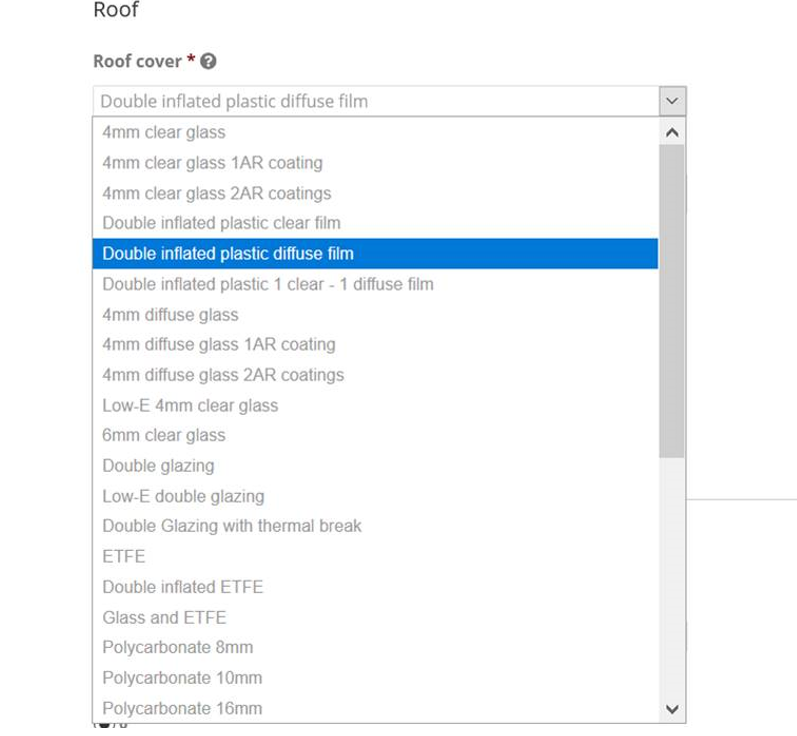797x736 pixels.
Task: Select Double inflated ETFE option
Action: tap(375, 587)
